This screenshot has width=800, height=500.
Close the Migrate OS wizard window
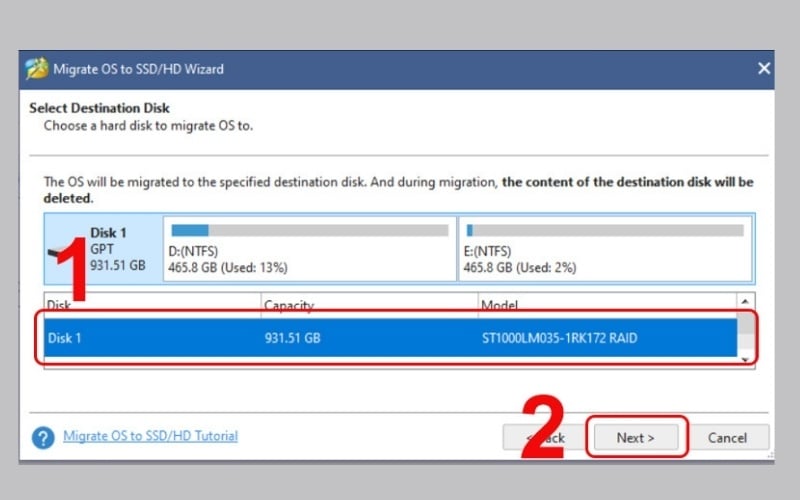point(763,68)
